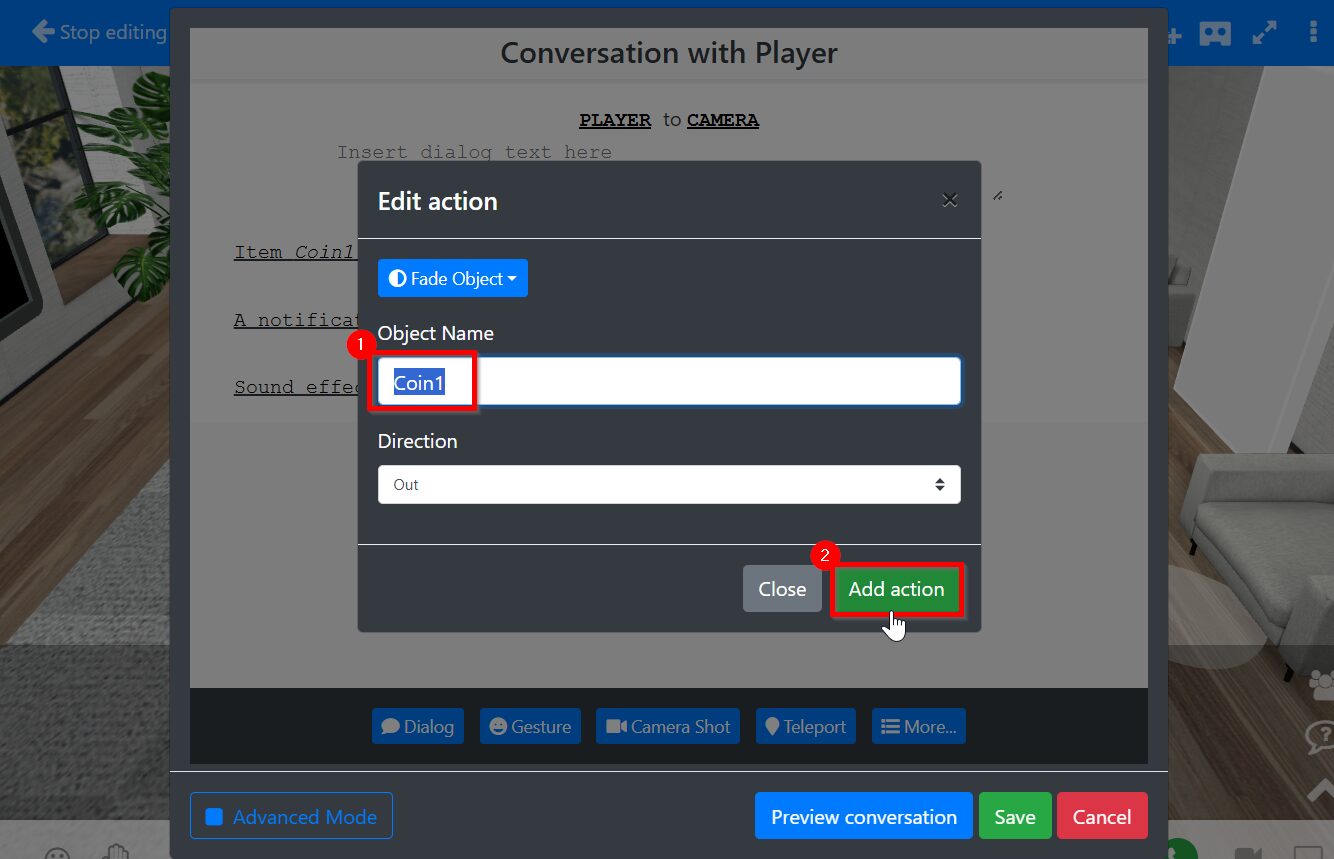Click the Preview conversation button
This screenshot has height=859, width=1334.
[x=863, y=817]
